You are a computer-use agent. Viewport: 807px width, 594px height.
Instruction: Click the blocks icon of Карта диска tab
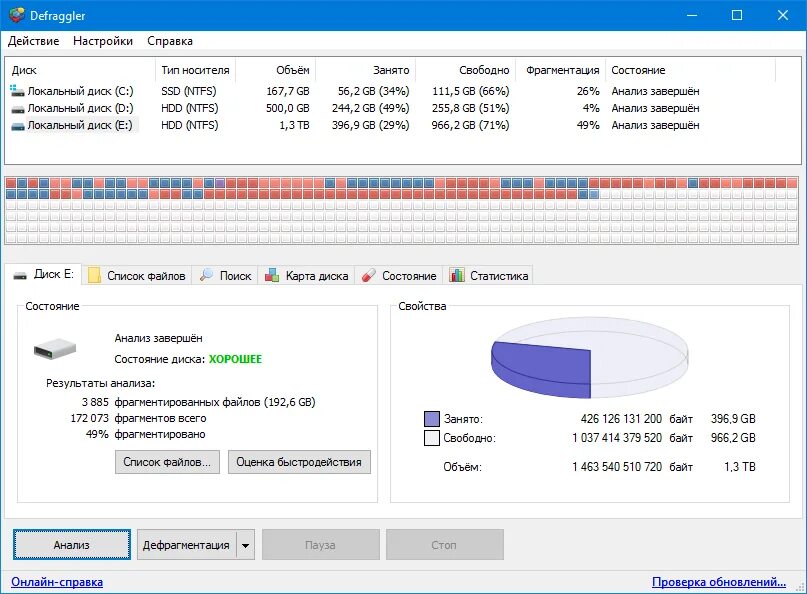point(272,275)
